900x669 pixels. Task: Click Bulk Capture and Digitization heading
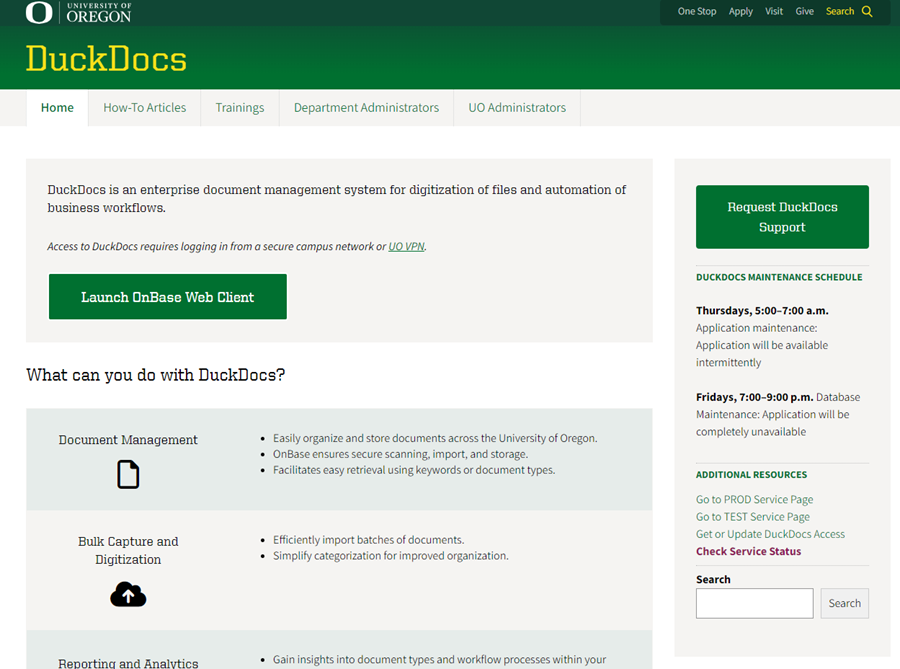tap(128, 550)
